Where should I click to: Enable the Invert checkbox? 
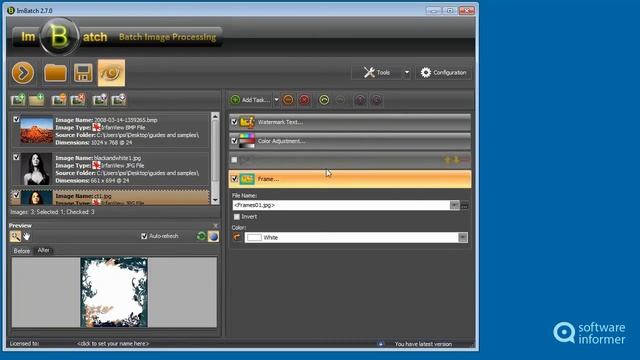[237, 217]
